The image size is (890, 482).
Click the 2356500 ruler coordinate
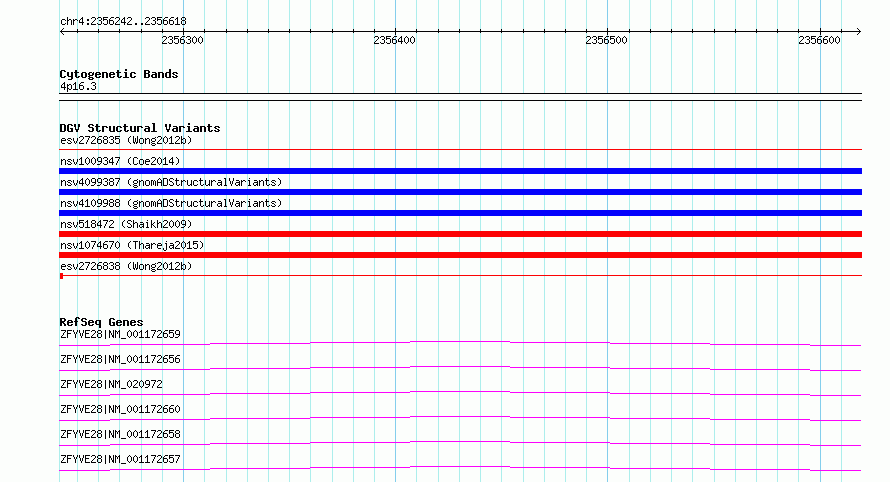tap(607, 40)
